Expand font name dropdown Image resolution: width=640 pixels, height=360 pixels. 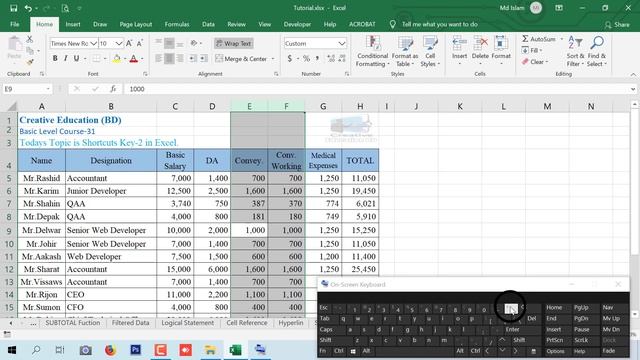click(93, 43)
